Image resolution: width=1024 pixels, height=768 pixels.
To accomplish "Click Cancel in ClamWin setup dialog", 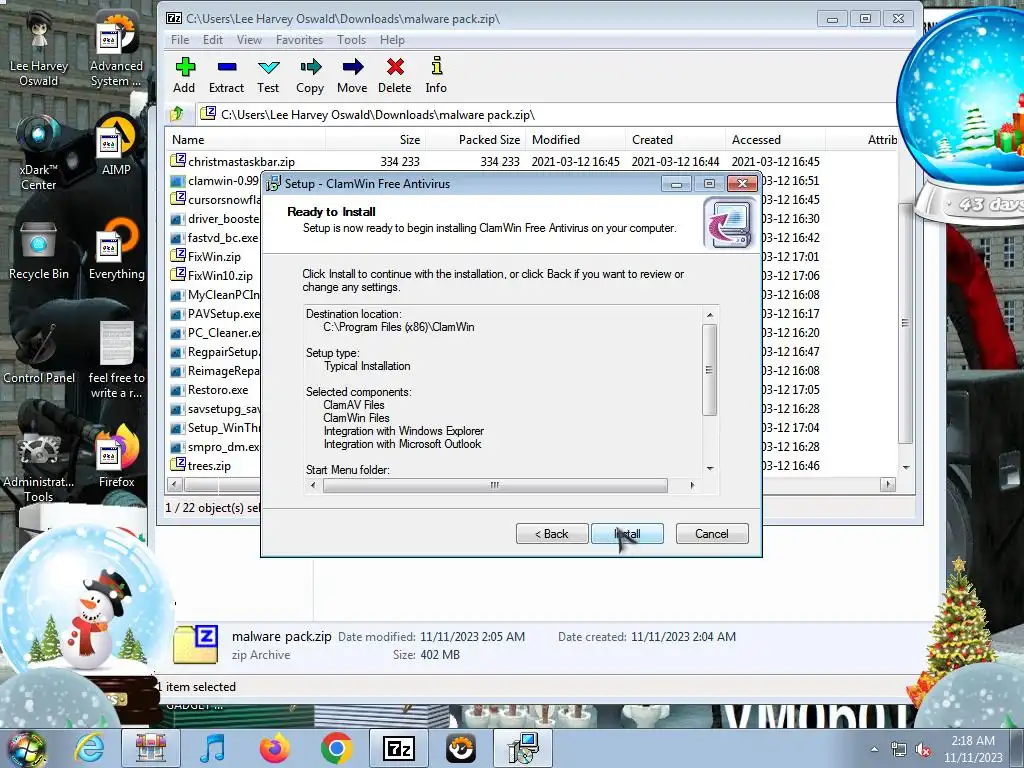I will click(712, 534).
